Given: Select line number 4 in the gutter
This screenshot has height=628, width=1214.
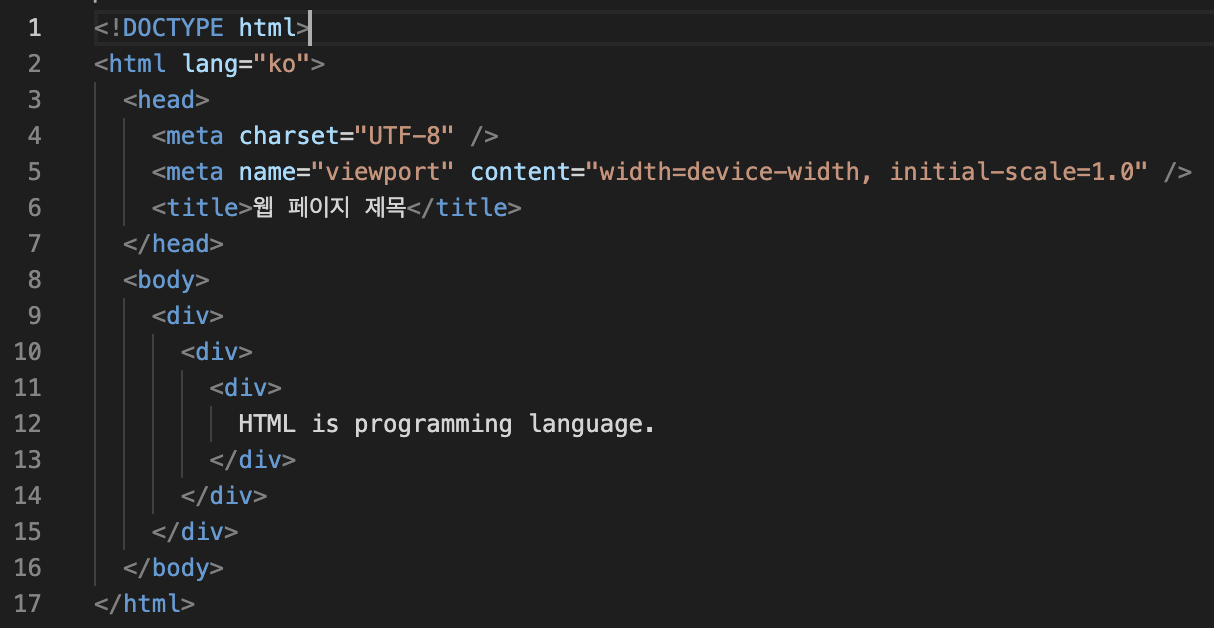Looking at the screenshot, I should coord(35,136).
